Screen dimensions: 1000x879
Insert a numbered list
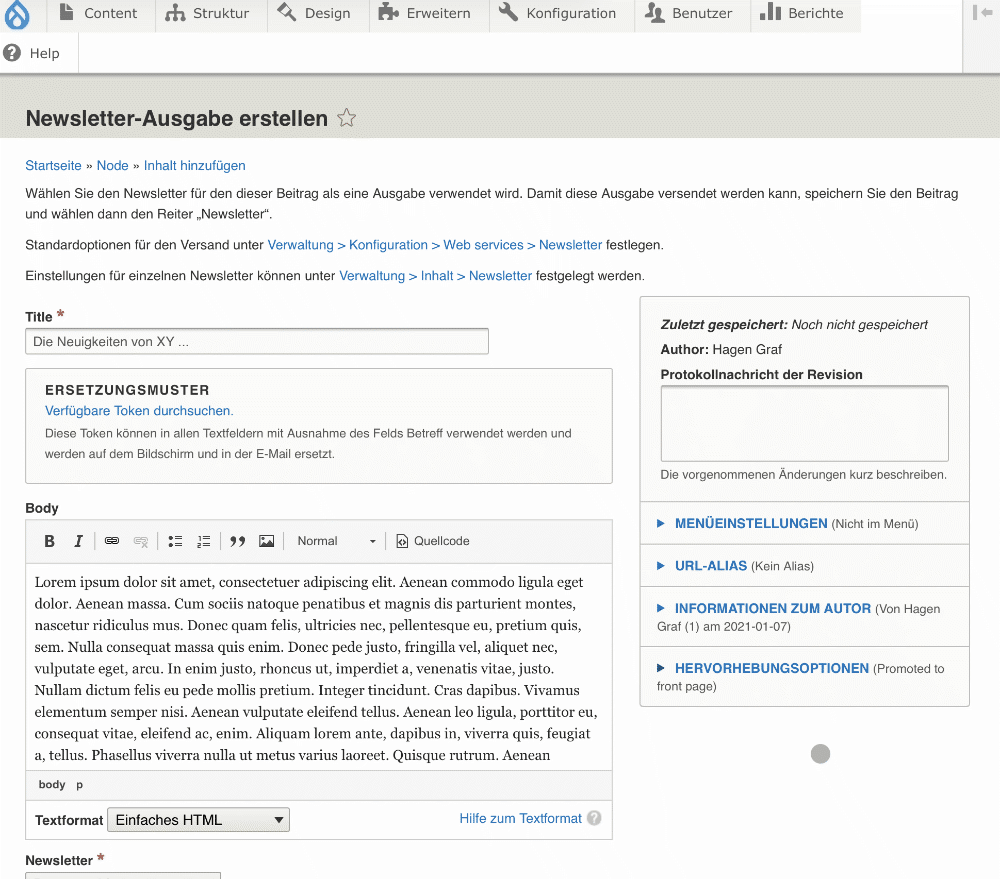click(x=203, y=541)
